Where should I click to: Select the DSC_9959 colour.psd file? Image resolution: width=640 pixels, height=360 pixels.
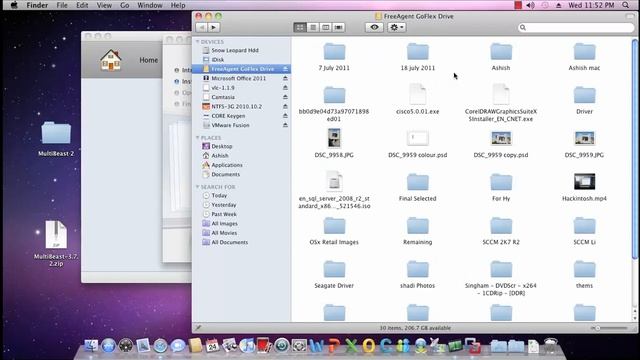coord(418,138)
